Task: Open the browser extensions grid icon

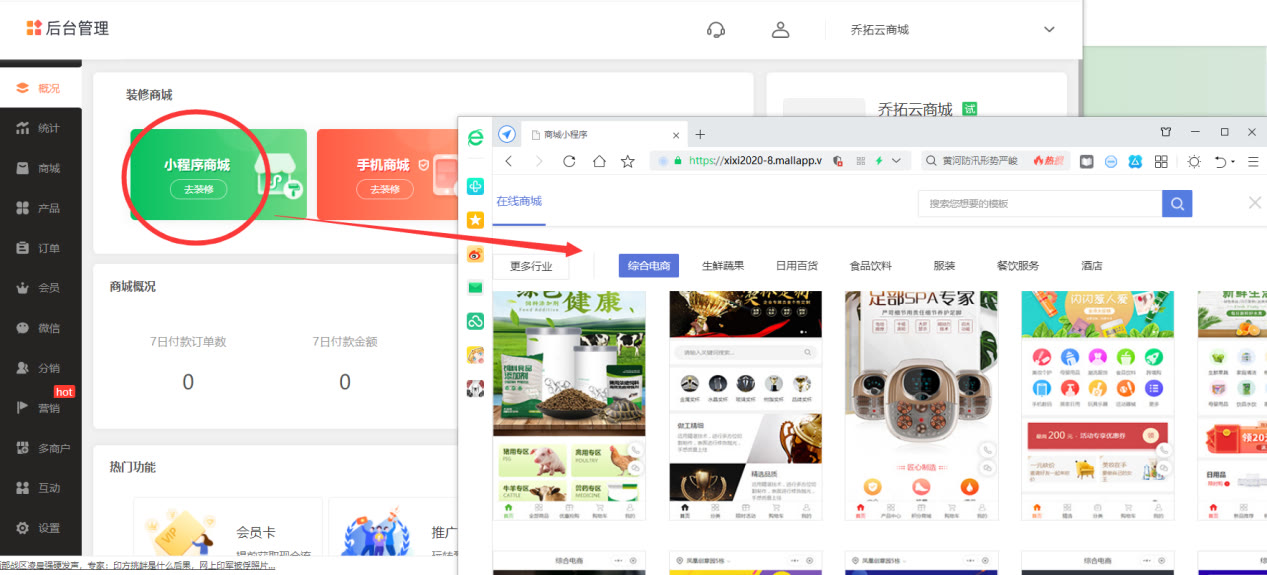Action: click(1161, 161)
